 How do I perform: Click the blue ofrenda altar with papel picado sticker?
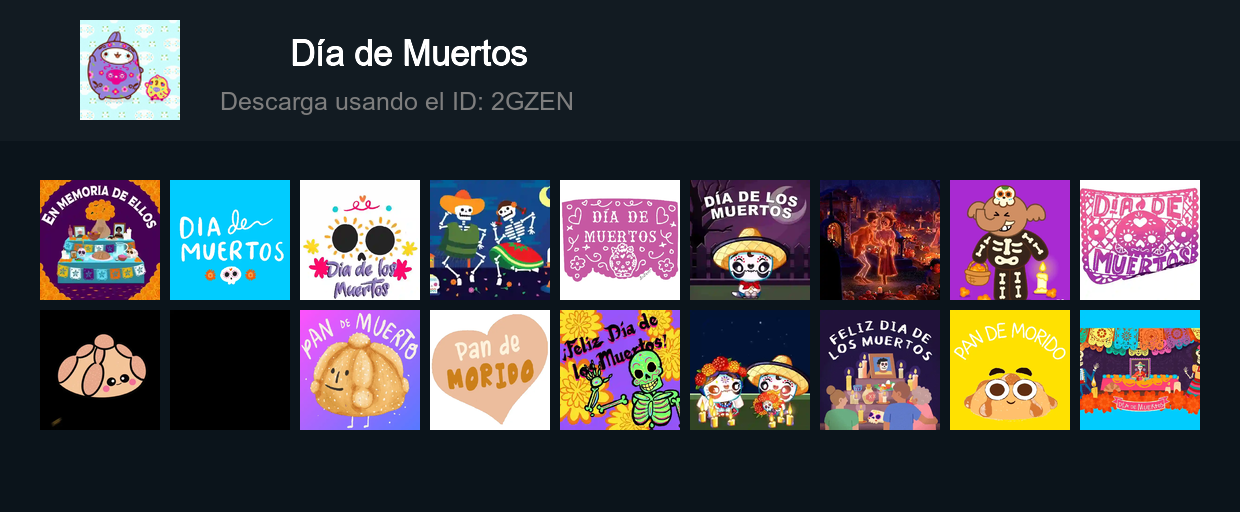pyautogui.click(x=1140, y=370)
